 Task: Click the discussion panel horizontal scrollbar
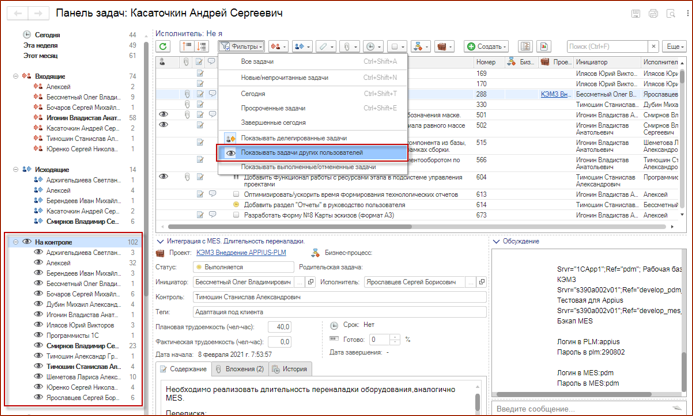point(574,394)
